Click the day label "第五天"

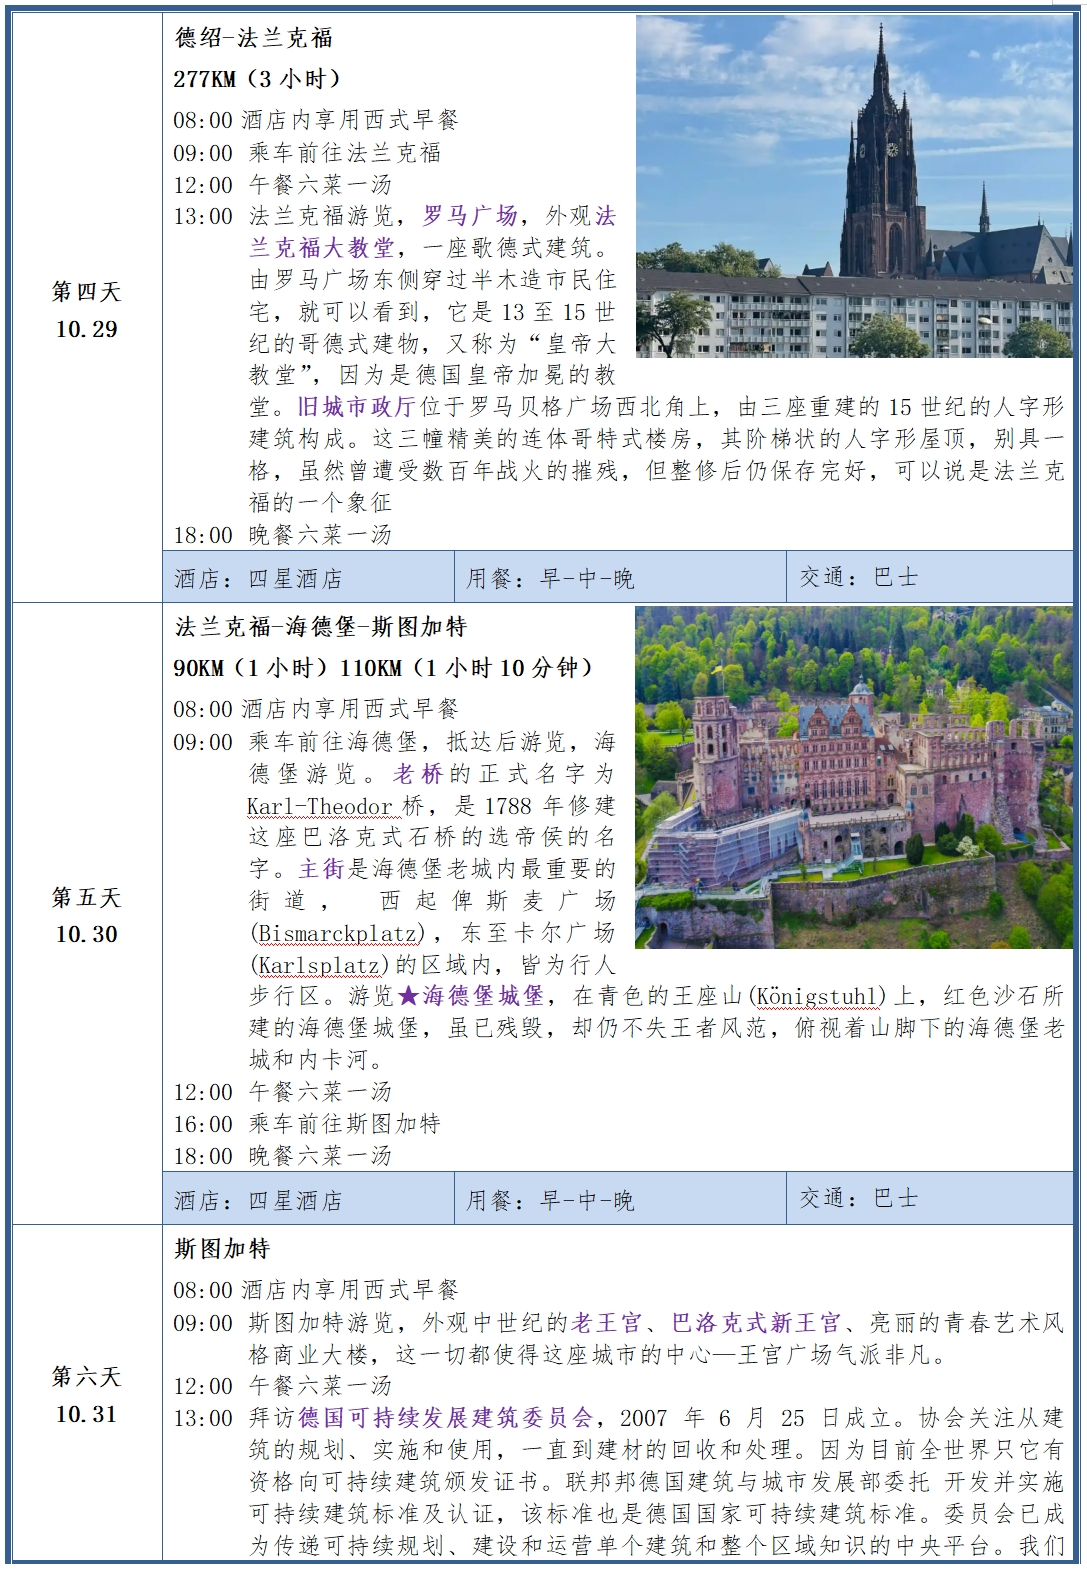(87, 897)
